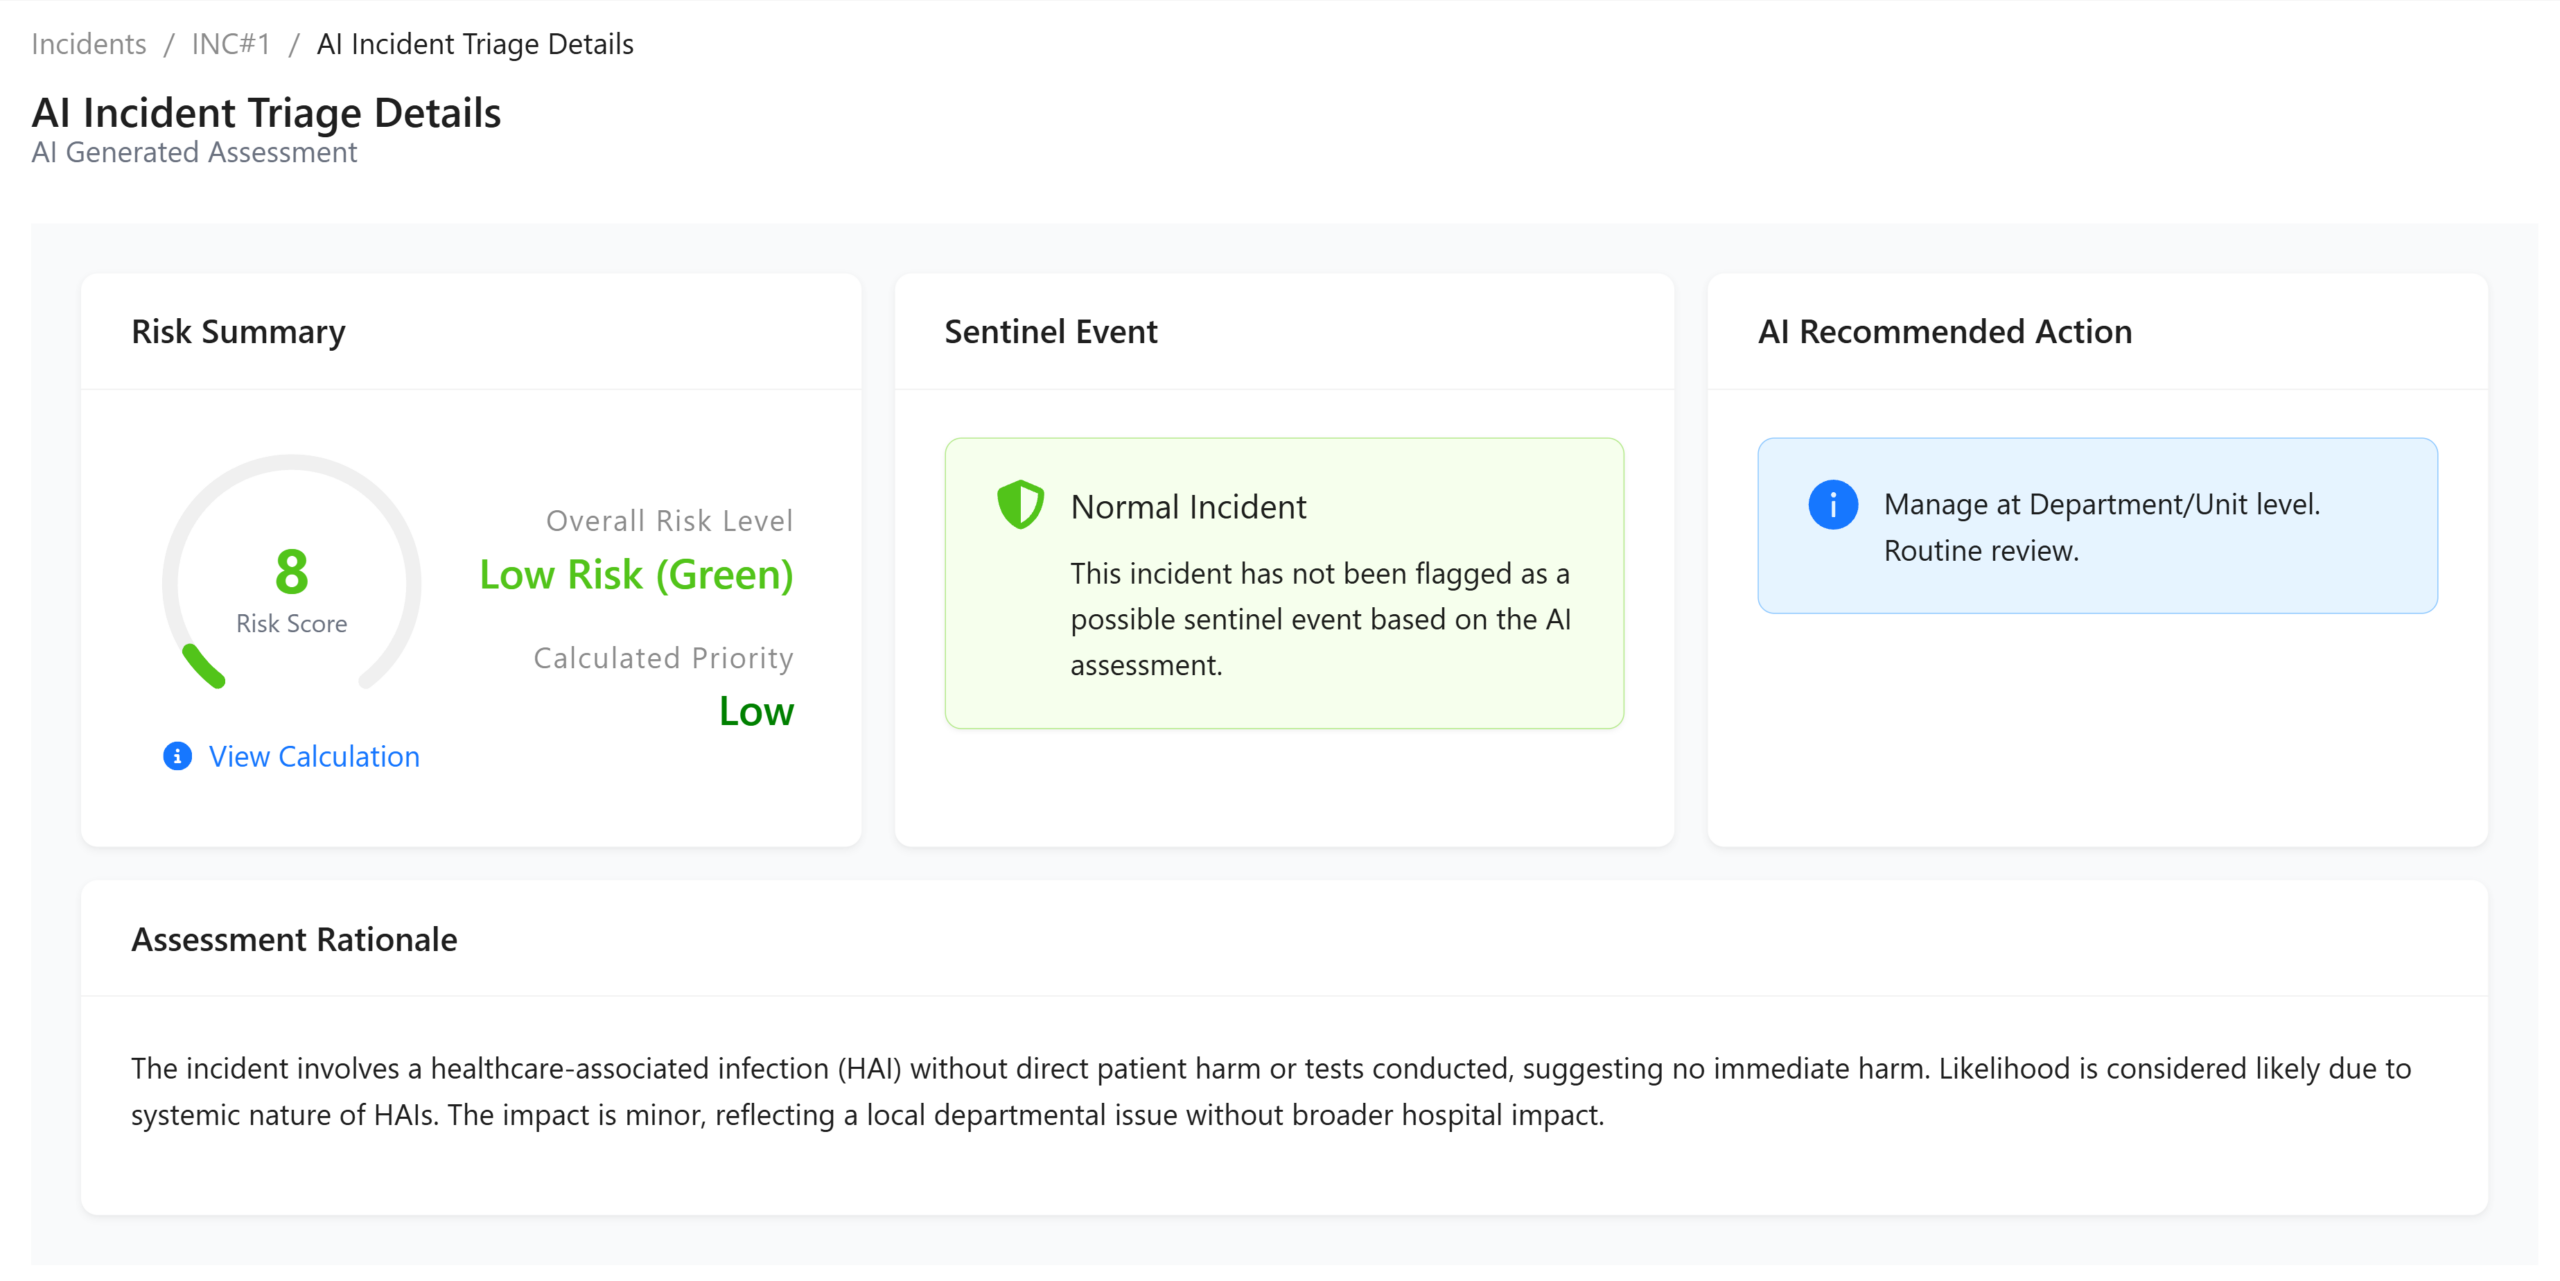Click the Sentinel Event card title

1050,331
